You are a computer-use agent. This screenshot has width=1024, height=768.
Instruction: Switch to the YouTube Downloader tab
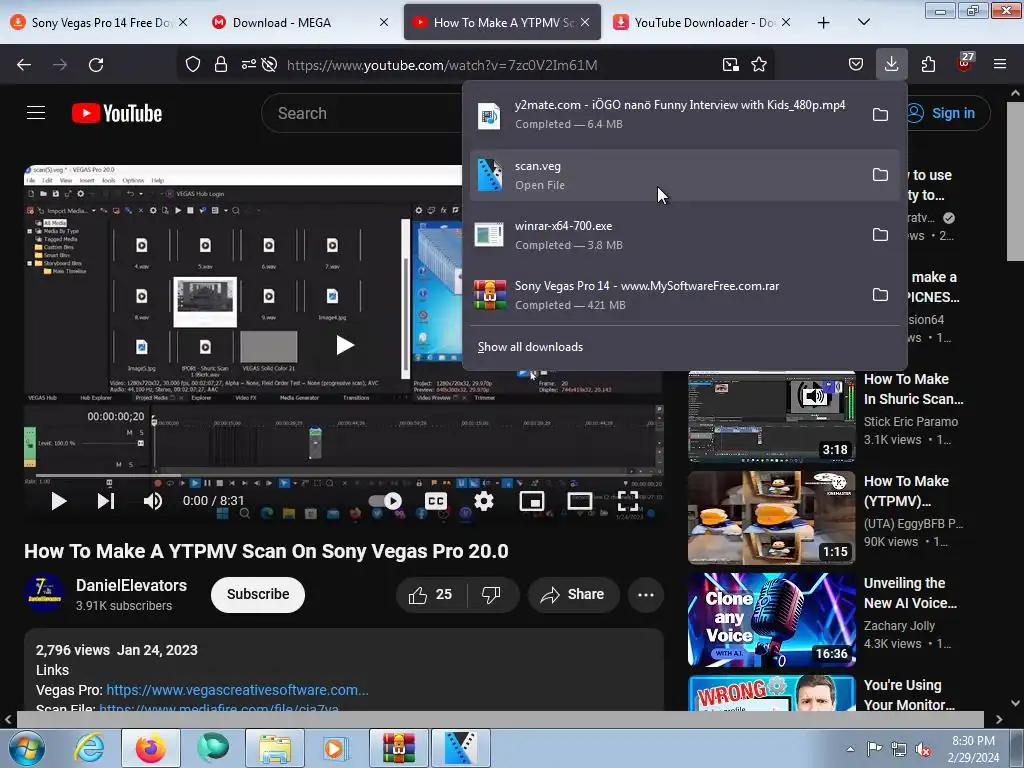tap(702, 23)
